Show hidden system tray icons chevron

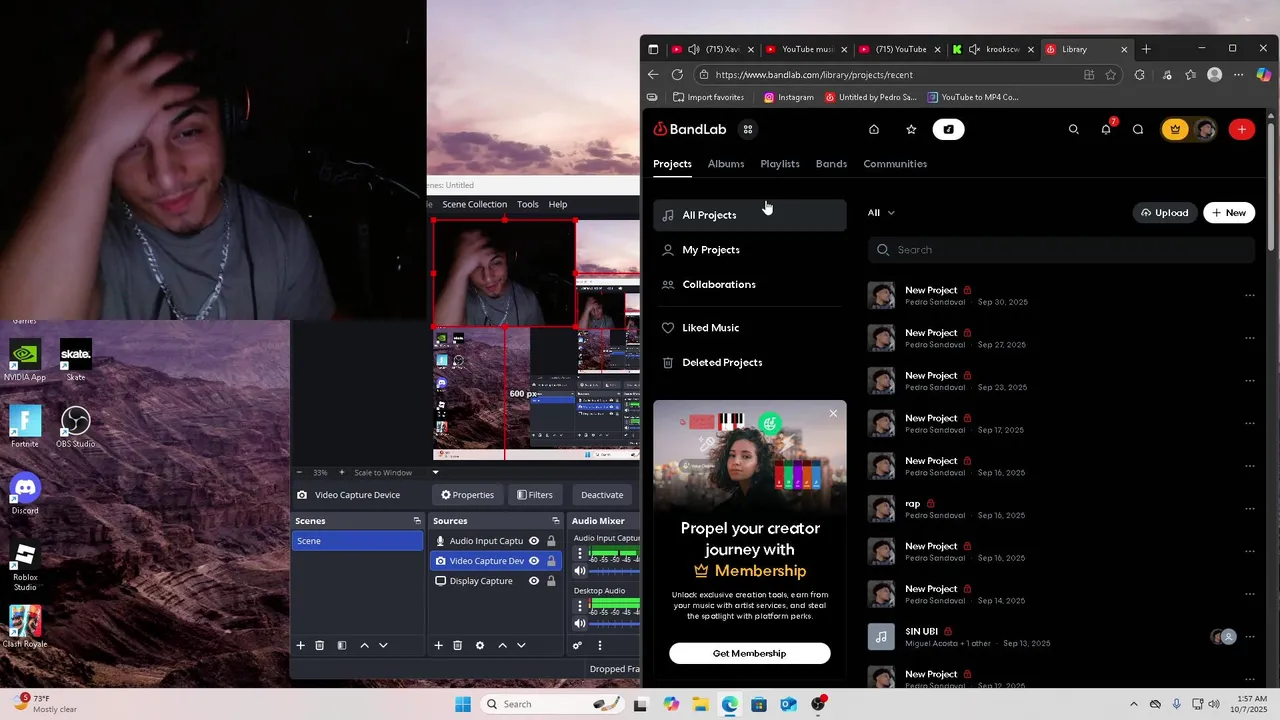coord(1133,704)
